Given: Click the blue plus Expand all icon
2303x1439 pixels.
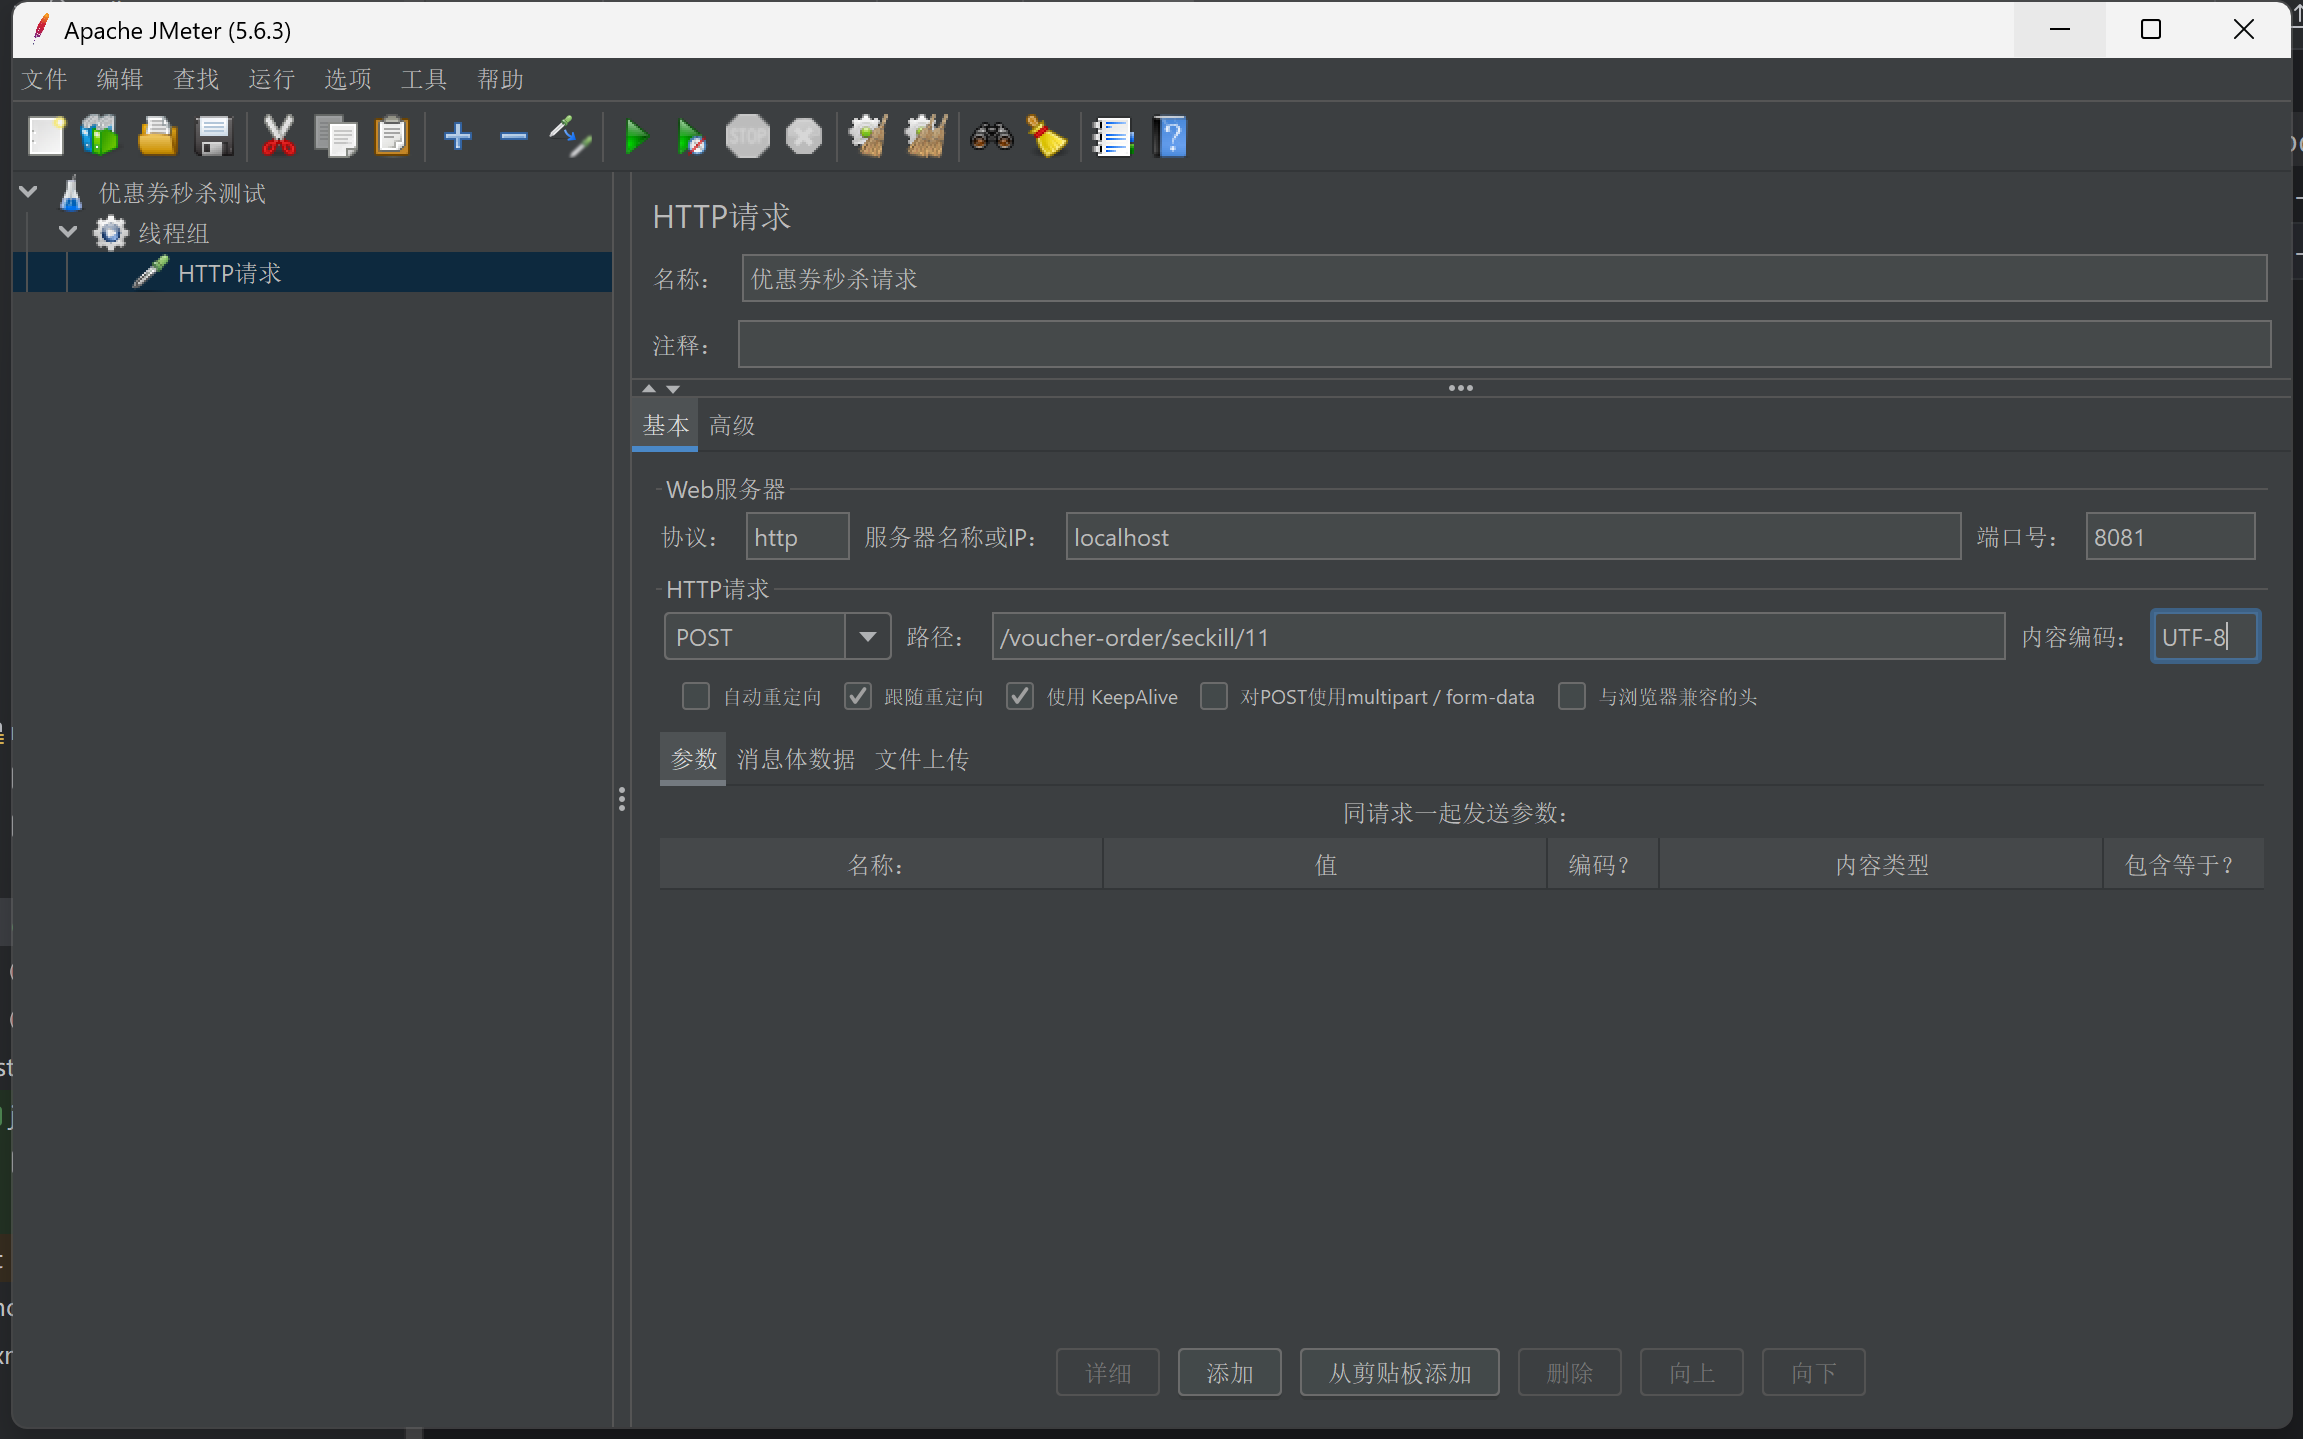Looking at the screenshot, I should [457, 137].
